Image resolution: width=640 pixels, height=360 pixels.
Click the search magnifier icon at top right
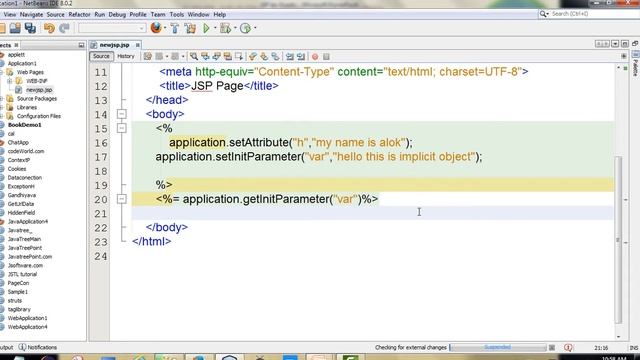pos(543,14)
